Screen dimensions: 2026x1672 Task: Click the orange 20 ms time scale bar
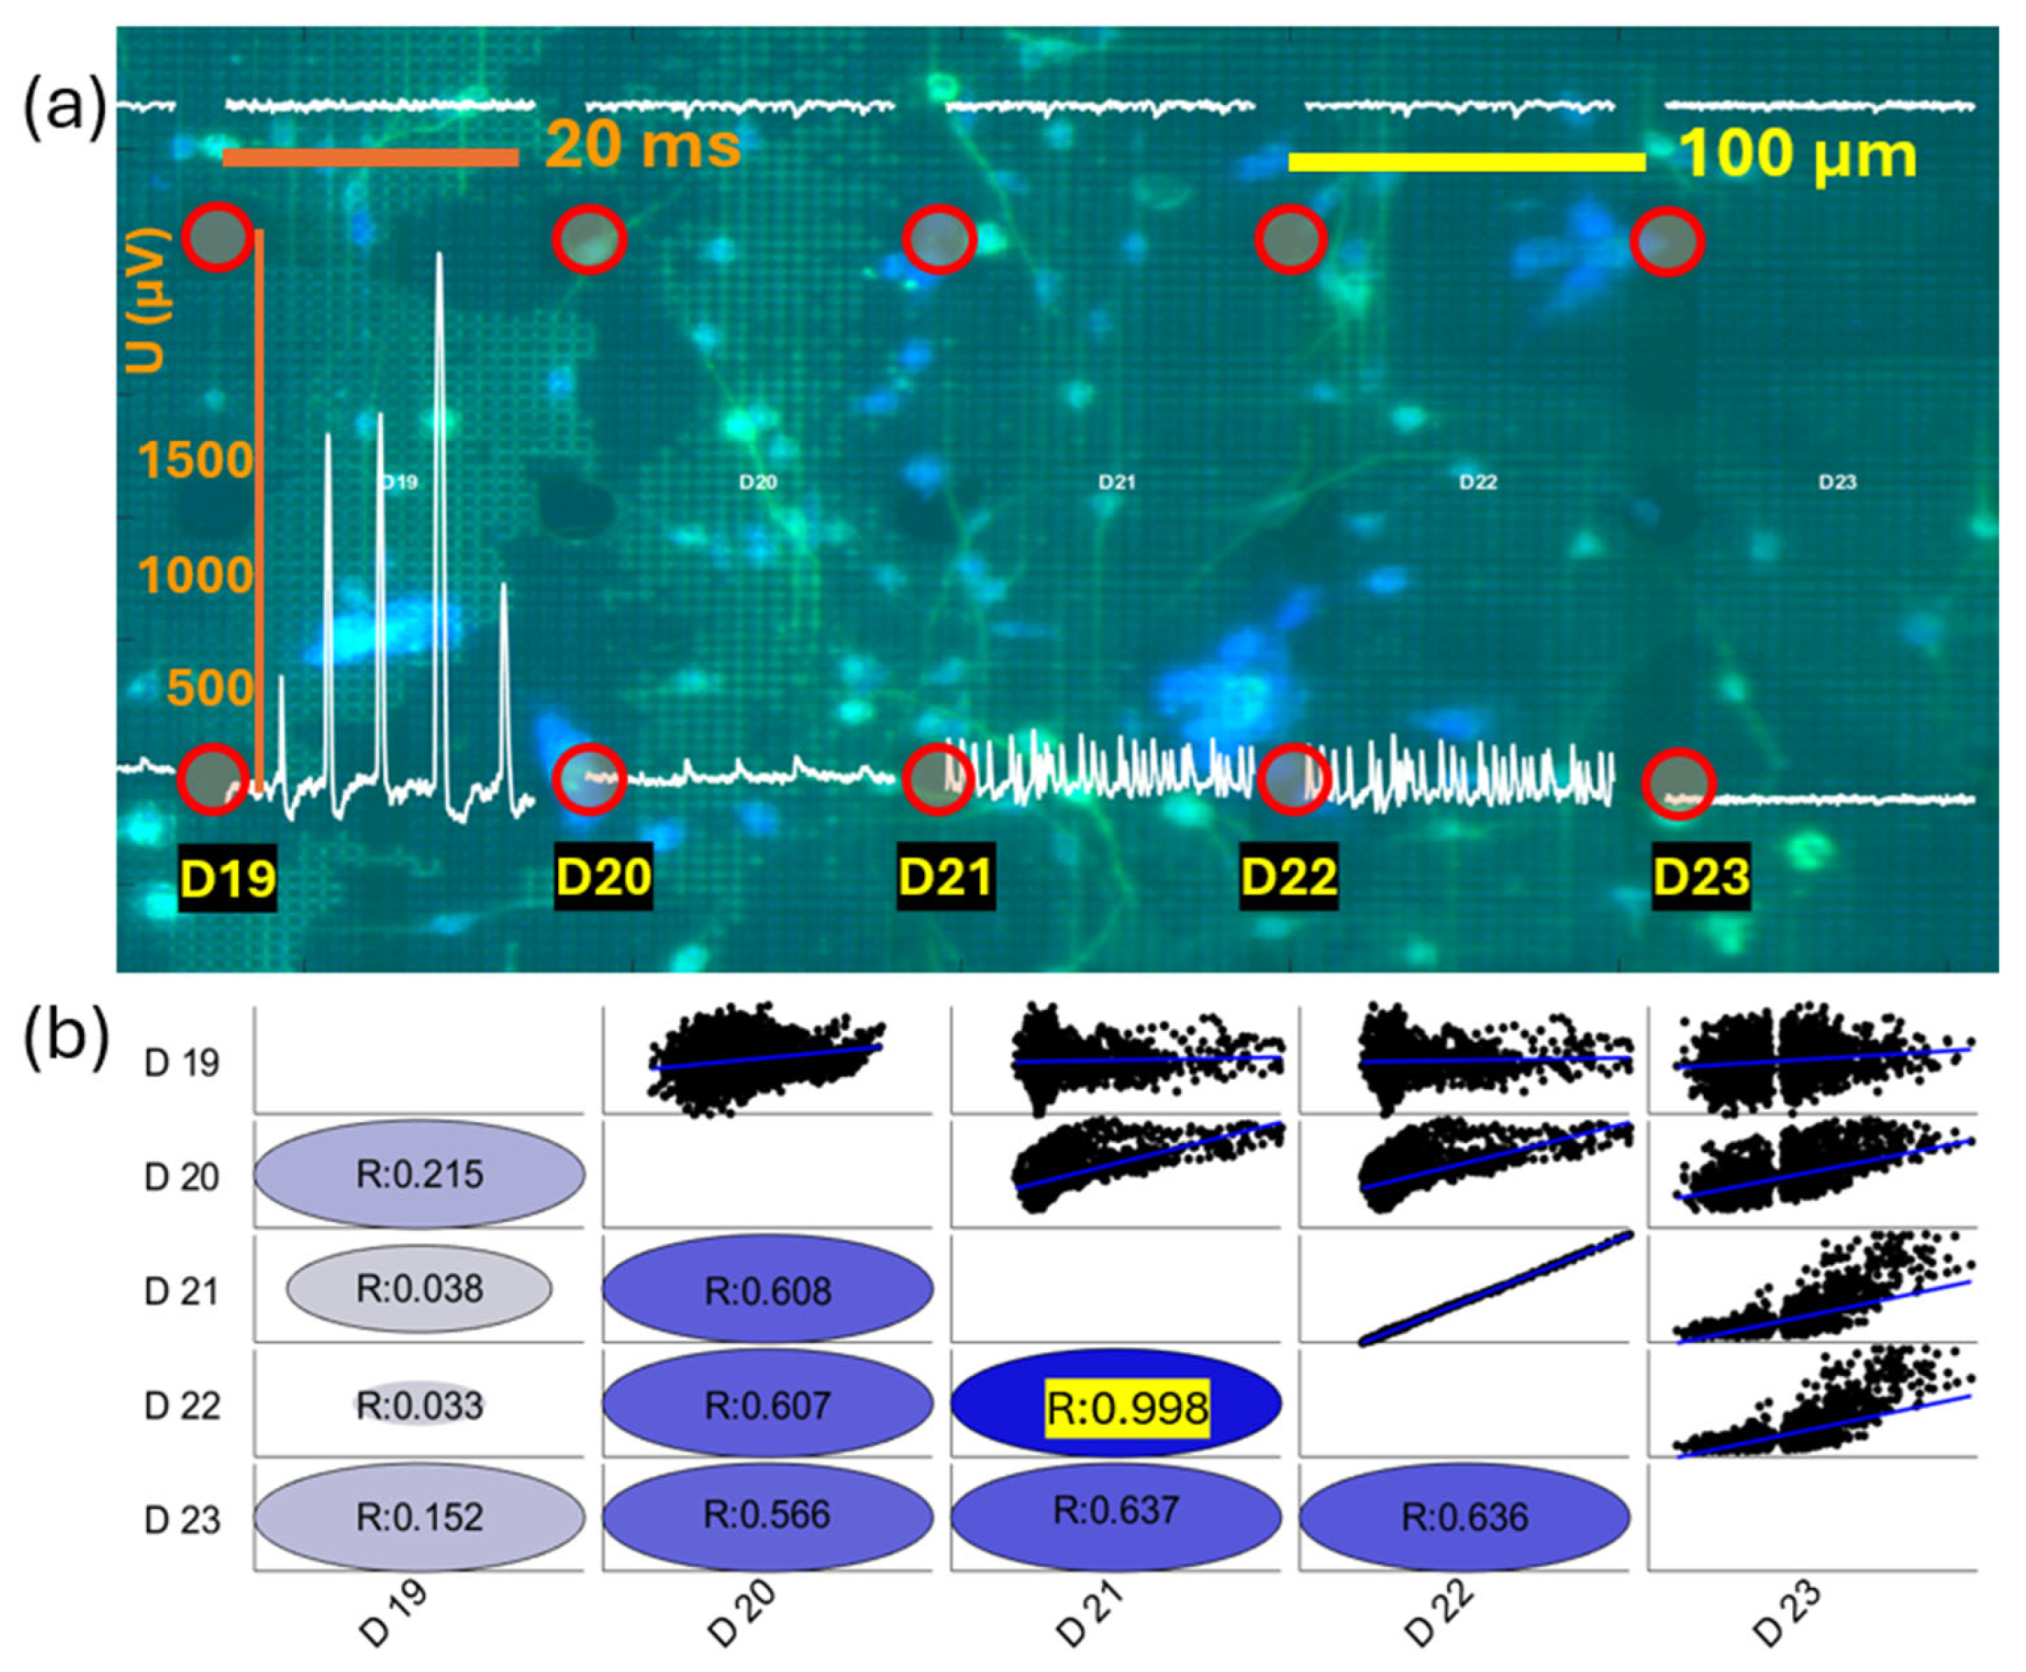(x=370, y=157)
